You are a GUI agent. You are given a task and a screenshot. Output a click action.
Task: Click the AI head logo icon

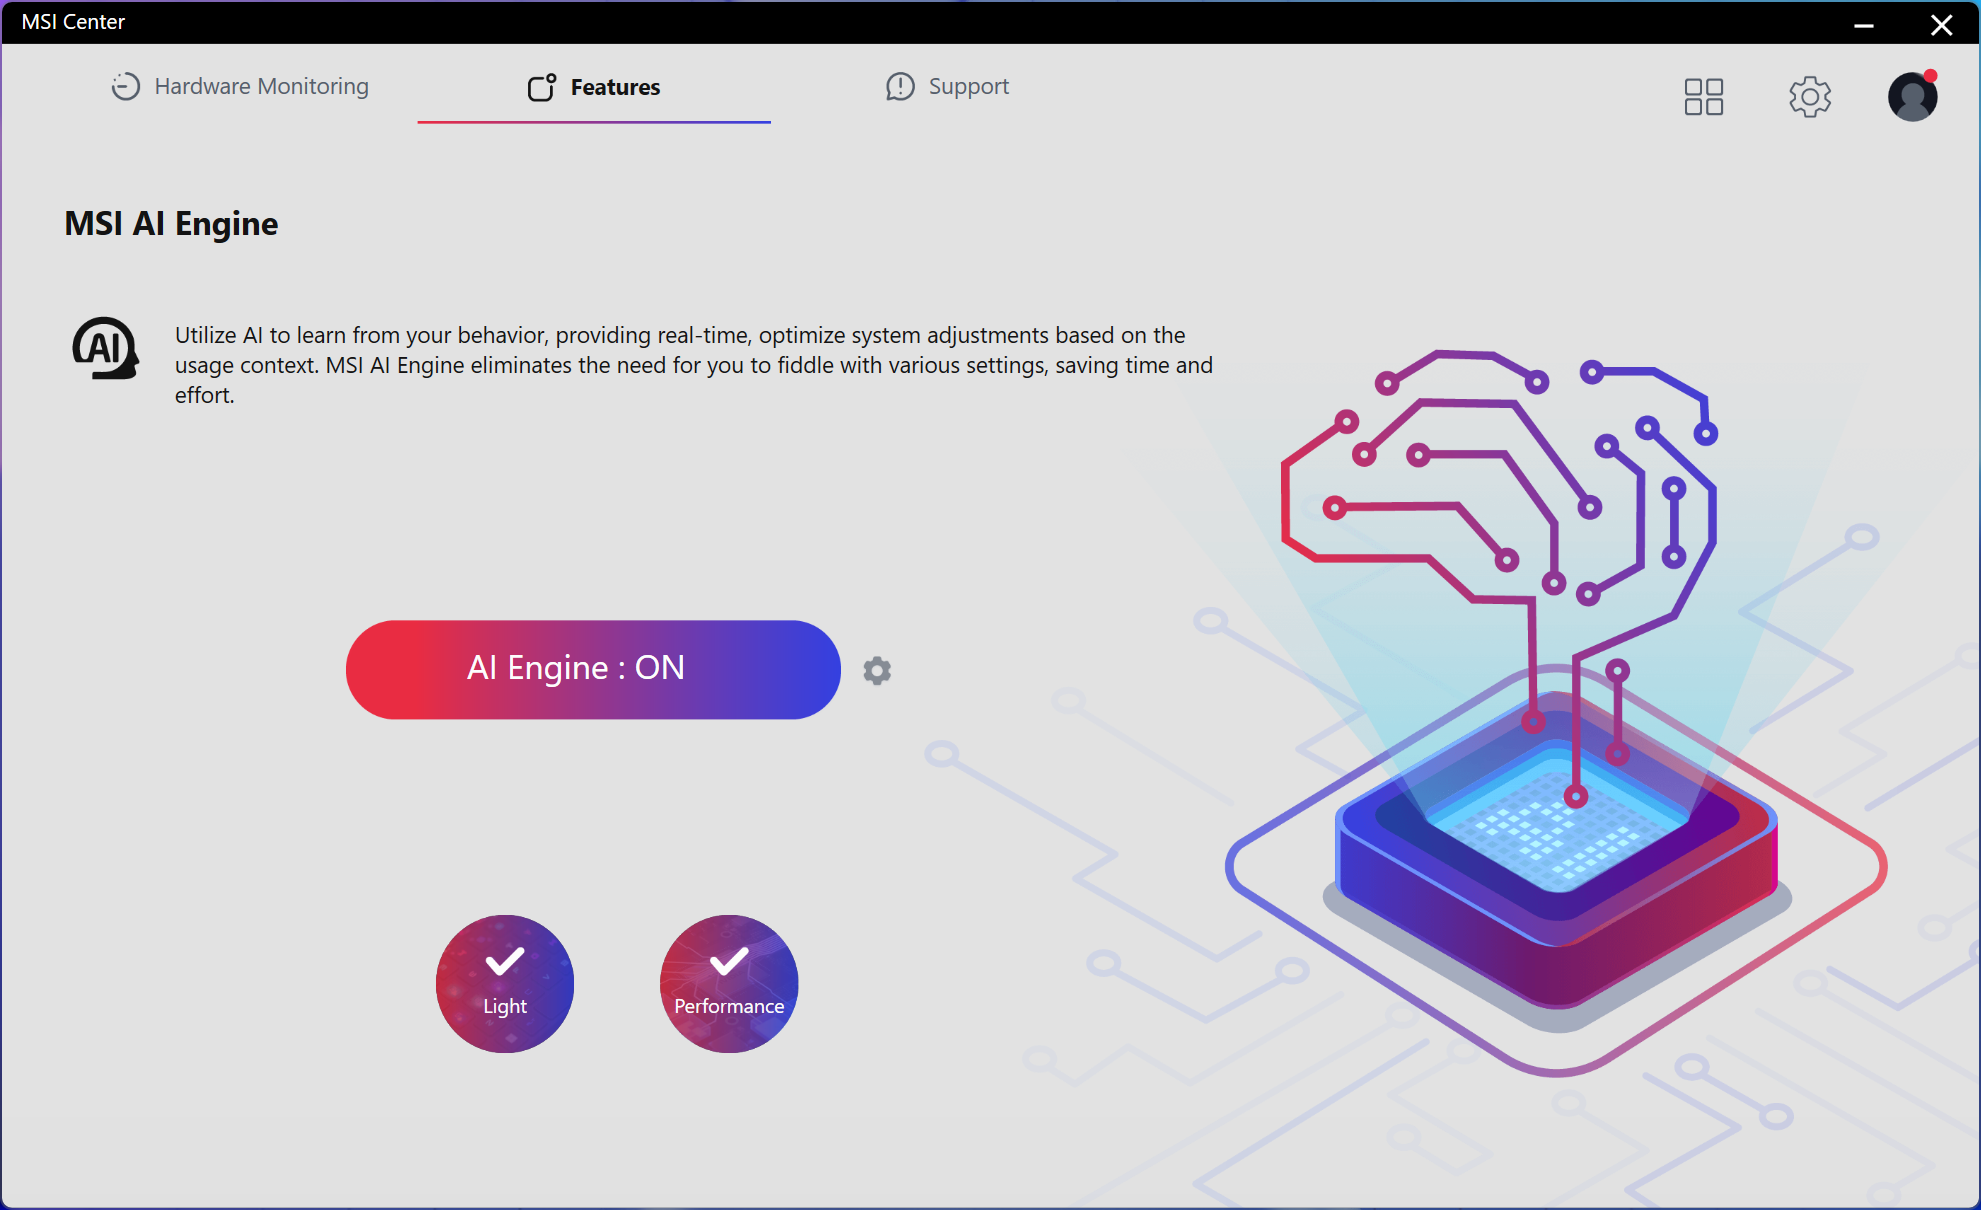pos(105,348)
